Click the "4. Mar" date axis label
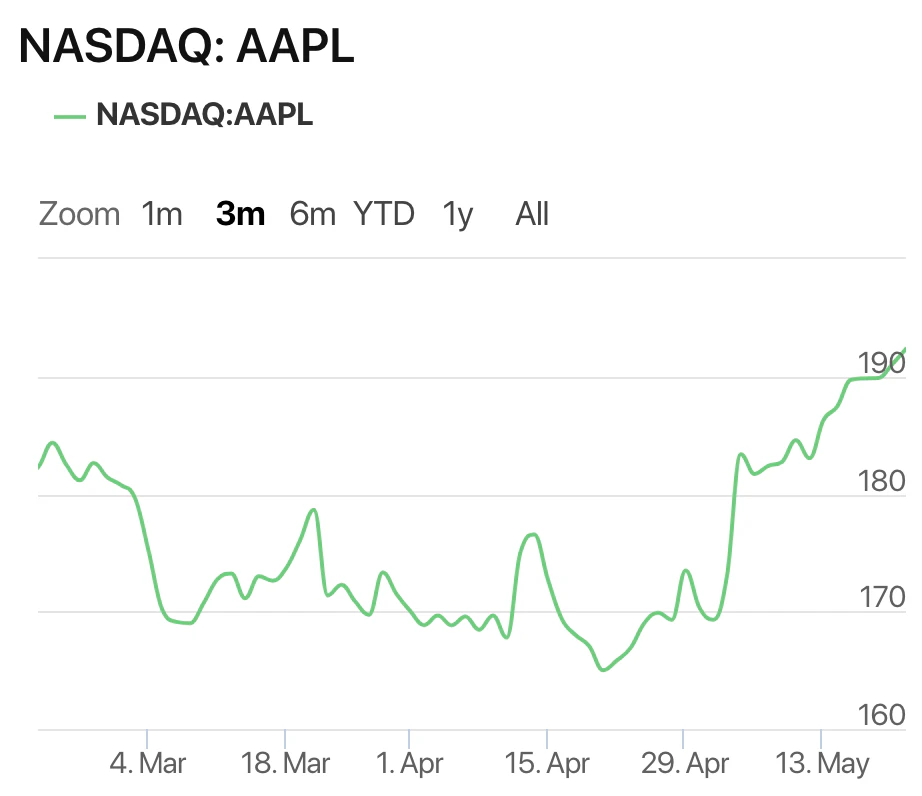The height and width of the screenshot is (796, 922). [x=147, y=764]
